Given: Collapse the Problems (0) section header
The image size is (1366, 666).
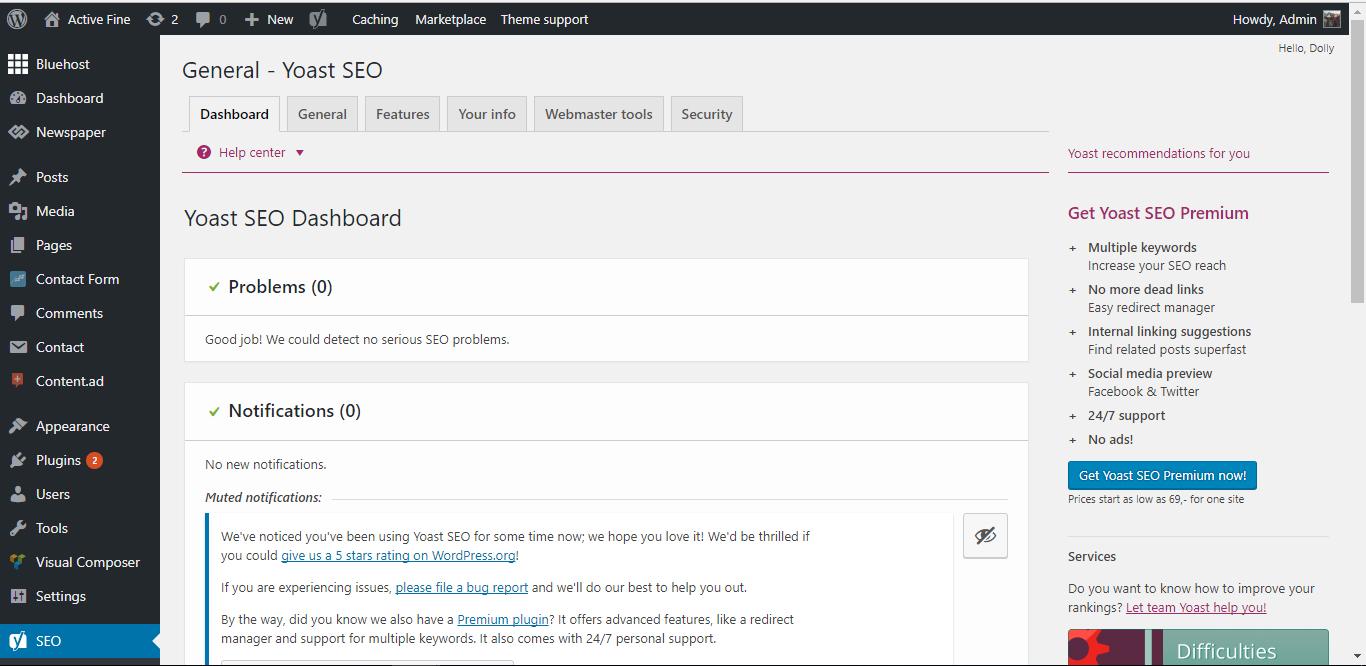Looking at the screenshot, I should click(606, 287).
